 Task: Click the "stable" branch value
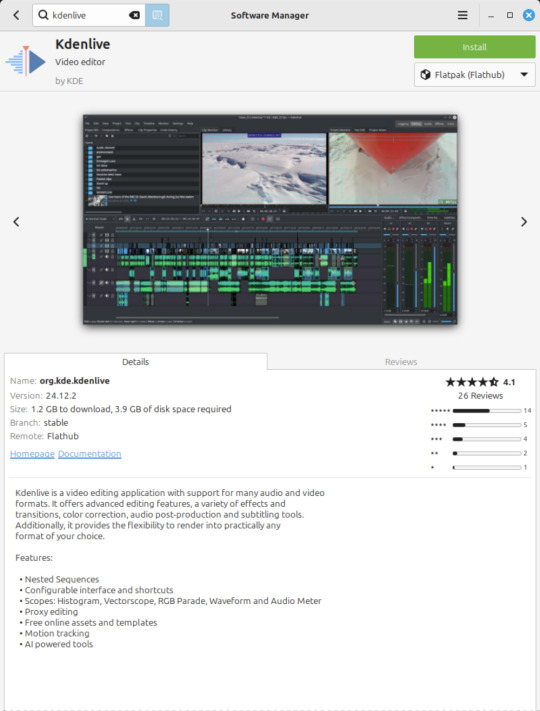click(56, 423)
